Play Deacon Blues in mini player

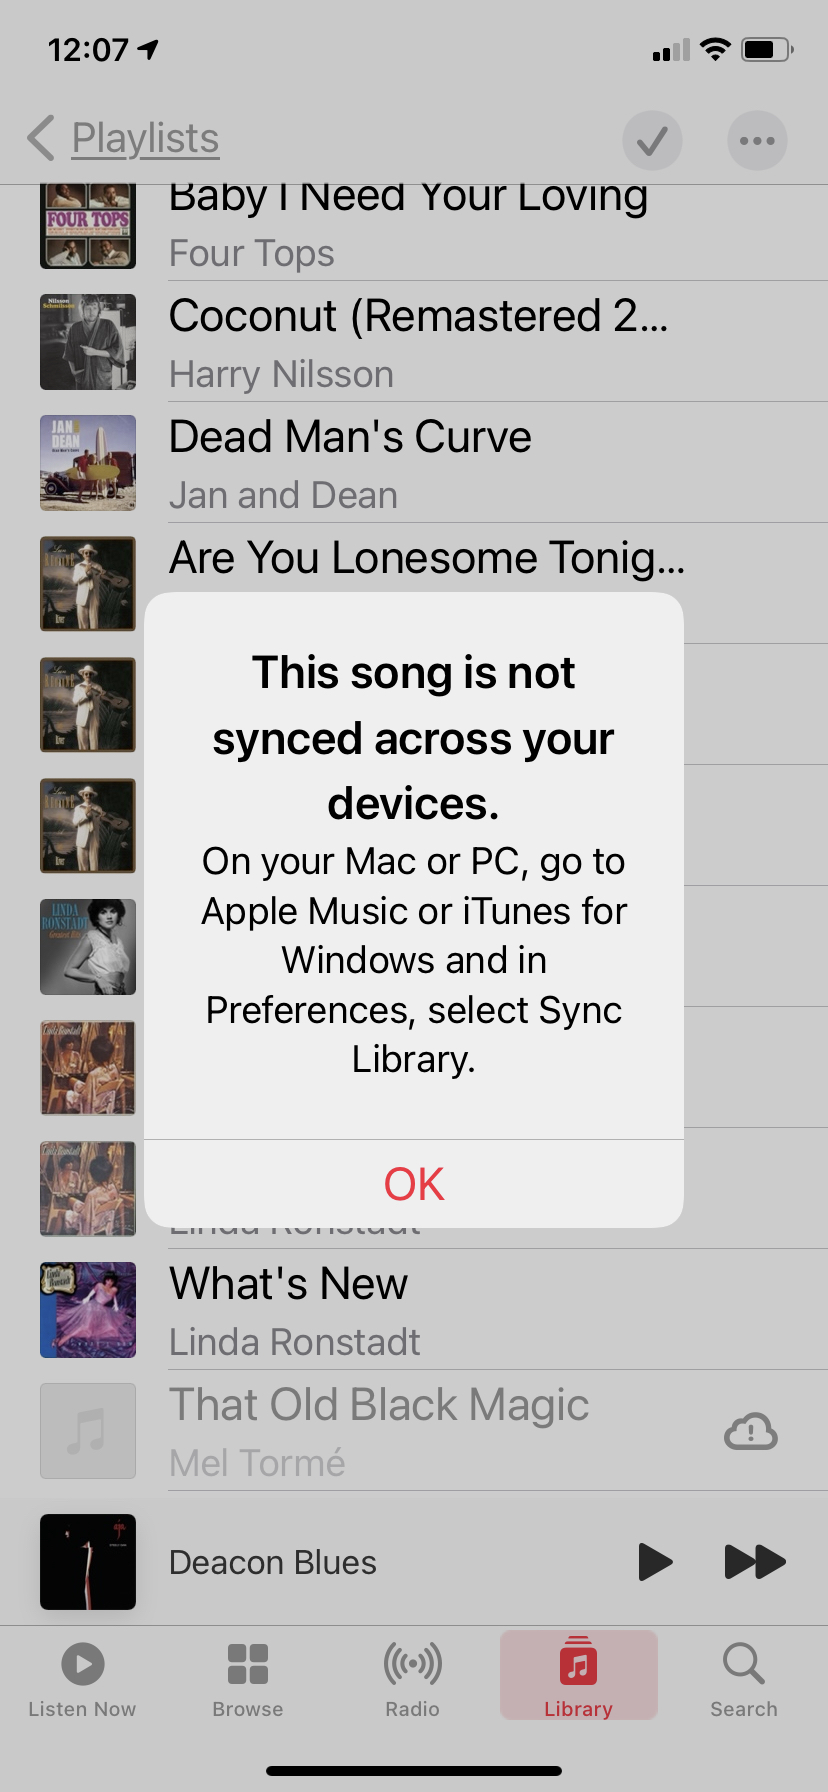655,1561
